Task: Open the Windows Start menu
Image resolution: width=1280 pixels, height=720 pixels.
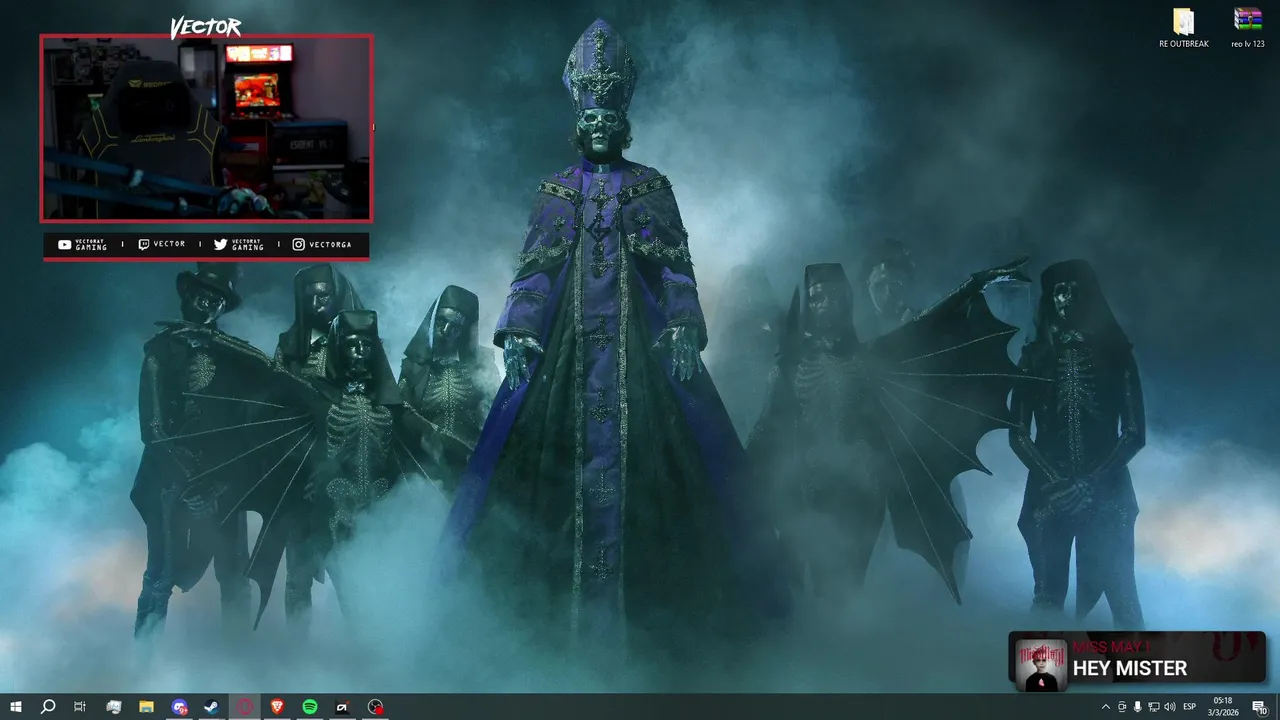Action: [x=16, y=707]
